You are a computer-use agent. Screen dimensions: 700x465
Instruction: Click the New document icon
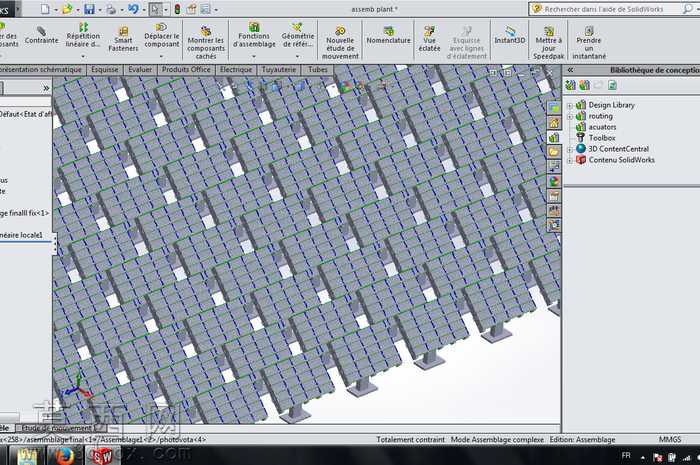coord(46,8)
